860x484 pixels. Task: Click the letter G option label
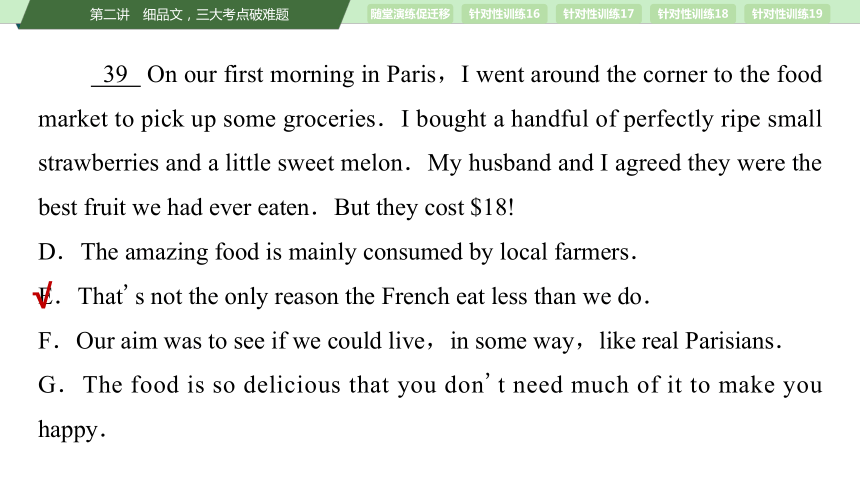pos(50,385)
